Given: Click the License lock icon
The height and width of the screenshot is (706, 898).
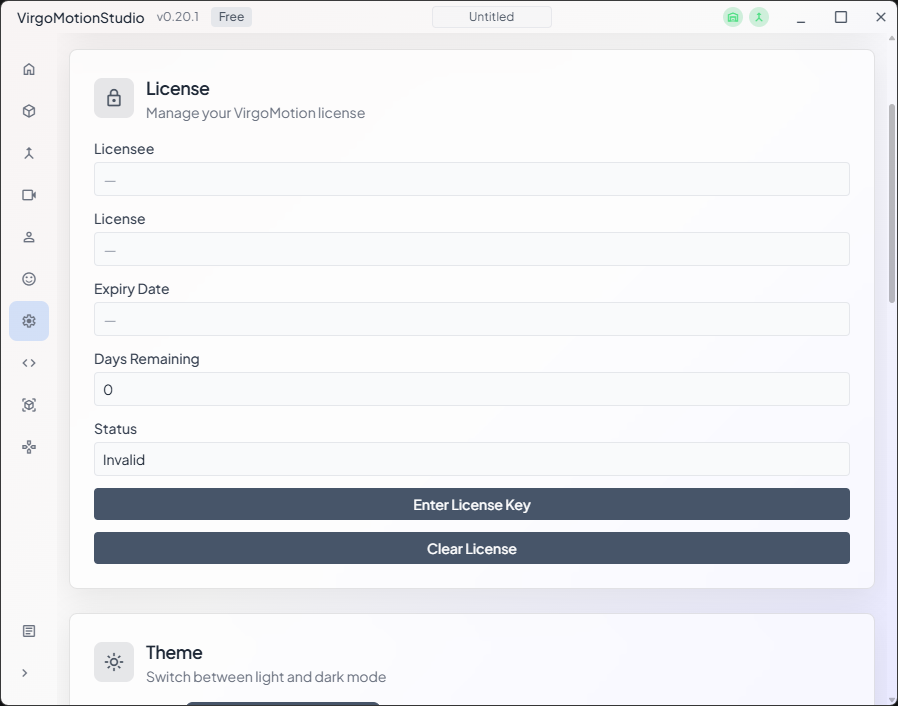Looking at the screenshot, I should pyautogui.click(x=114, y=98).
